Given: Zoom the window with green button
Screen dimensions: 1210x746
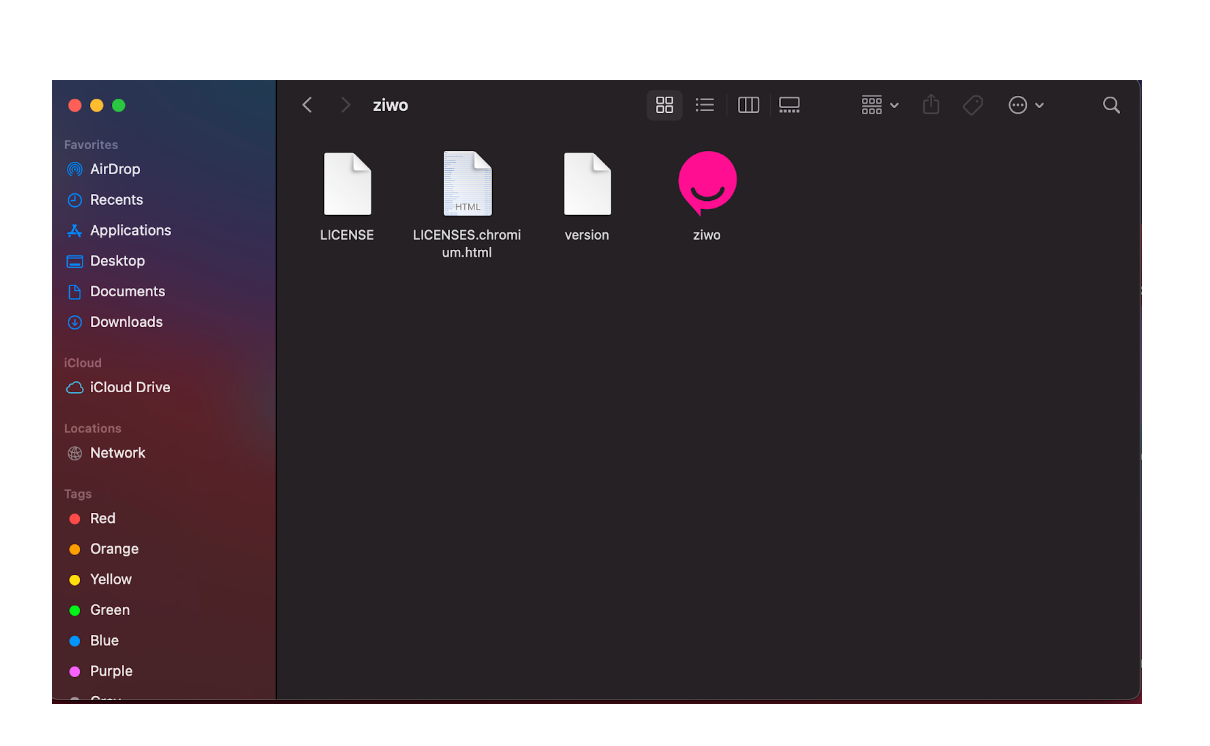Looking at the screenshot, I should [x=119, y=105].
